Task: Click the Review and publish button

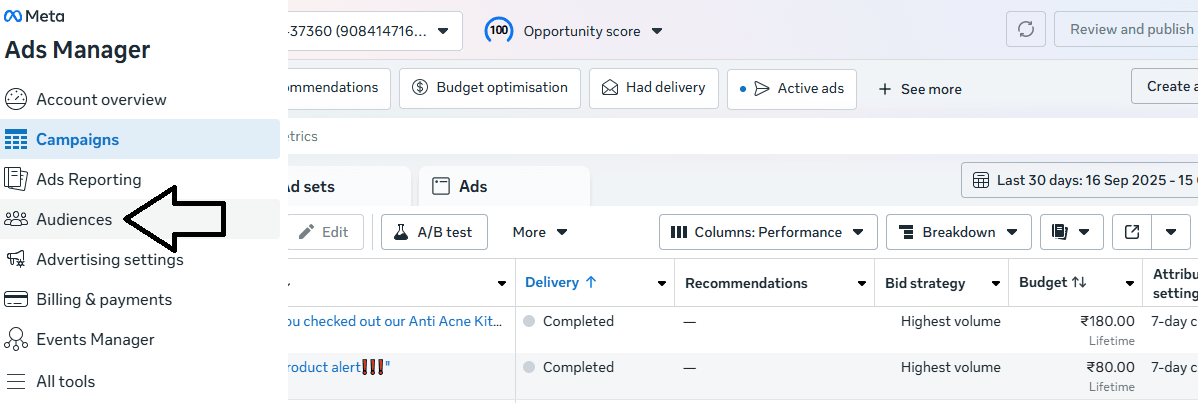Action: click(x=1130, y=30)
